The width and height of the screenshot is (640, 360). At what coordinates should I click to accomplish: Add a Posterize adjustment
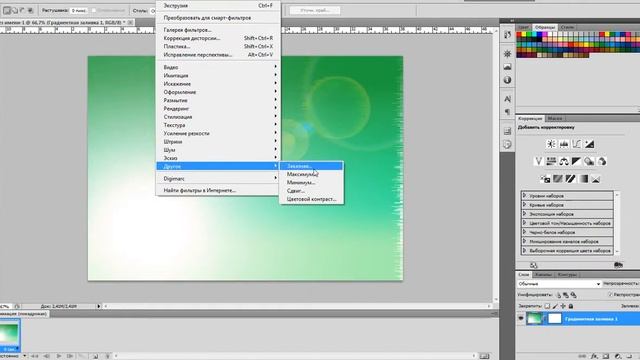[x=558, y=179]
